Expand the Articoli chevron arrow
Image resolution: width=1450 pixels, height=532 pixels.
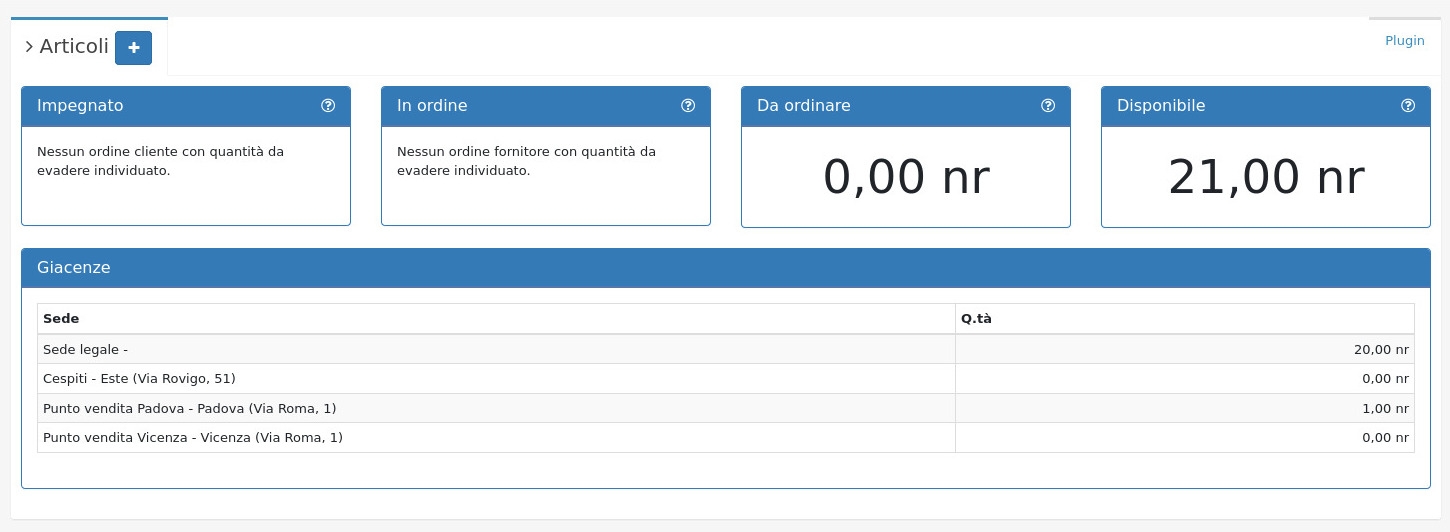(x=29, y=47)
